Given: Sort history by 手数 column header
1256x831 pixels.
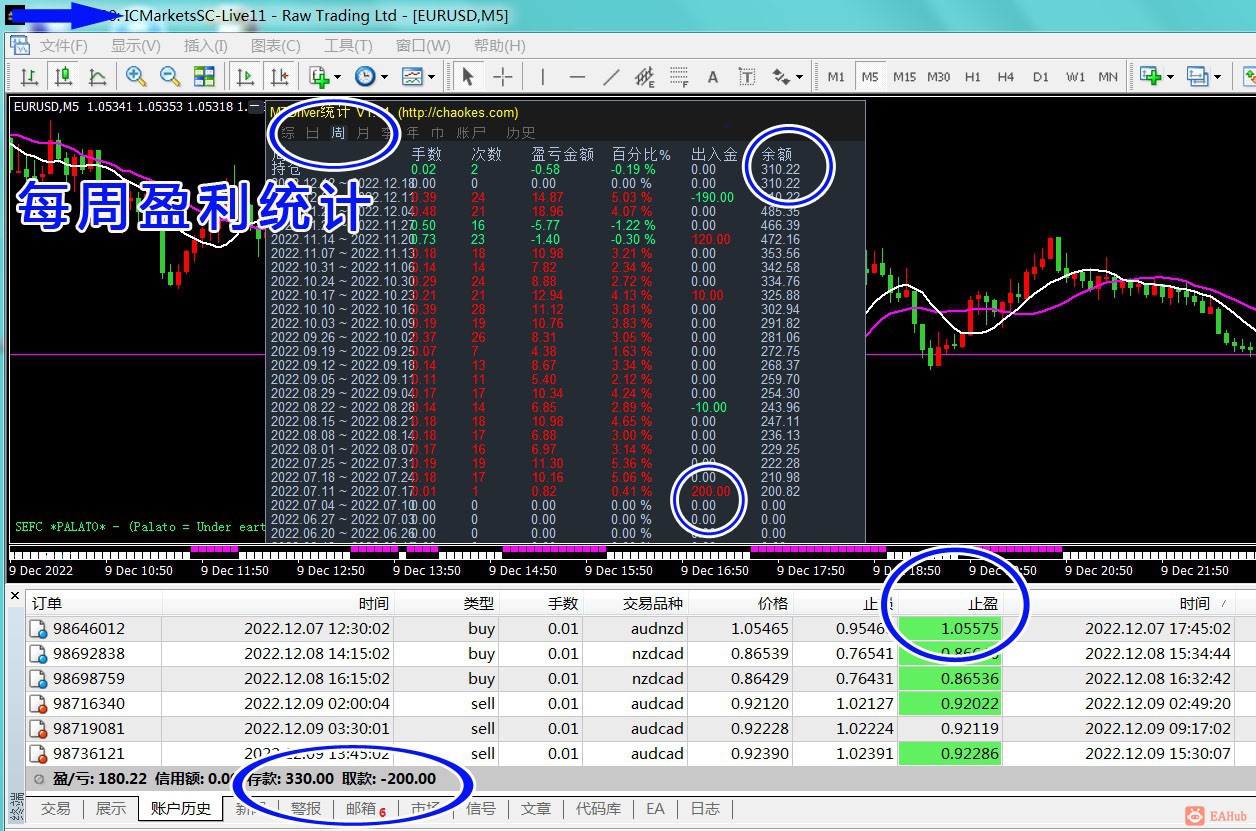Looking at the screenshot, I should (x=541, y=603).
